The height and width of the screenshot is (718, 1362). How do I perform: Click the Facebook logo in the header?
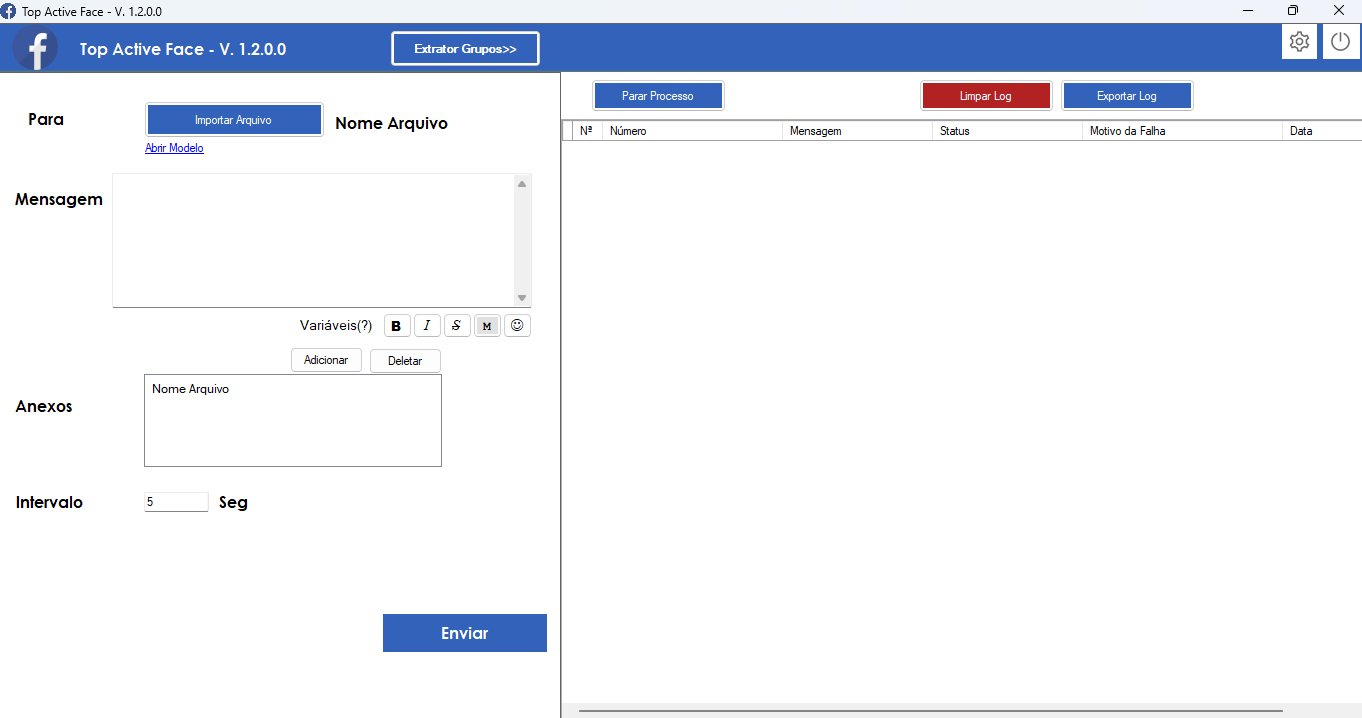pos(35,47)
